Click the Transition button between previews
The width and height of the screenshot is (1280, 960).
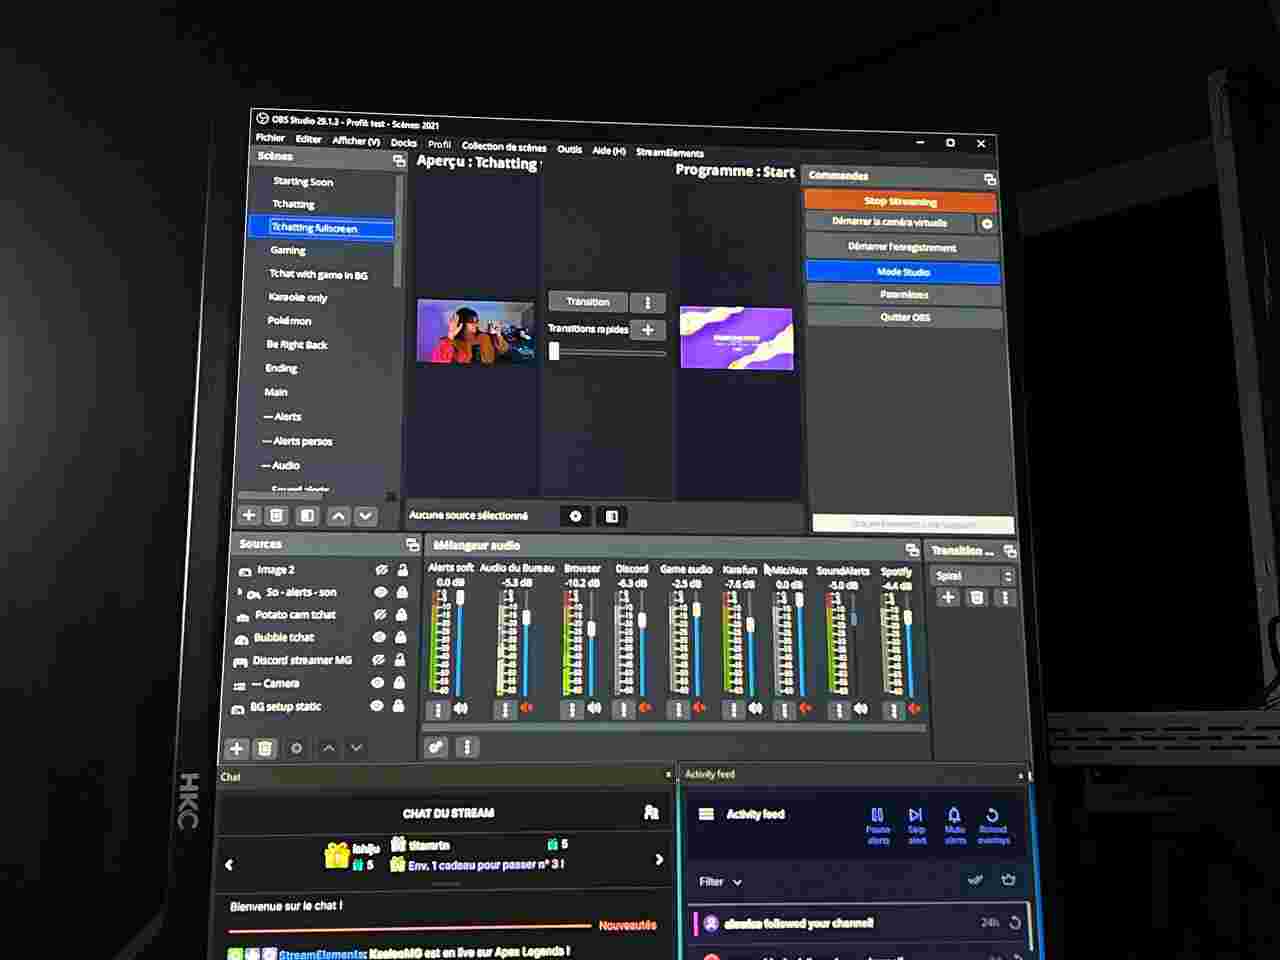click(587, 302)
